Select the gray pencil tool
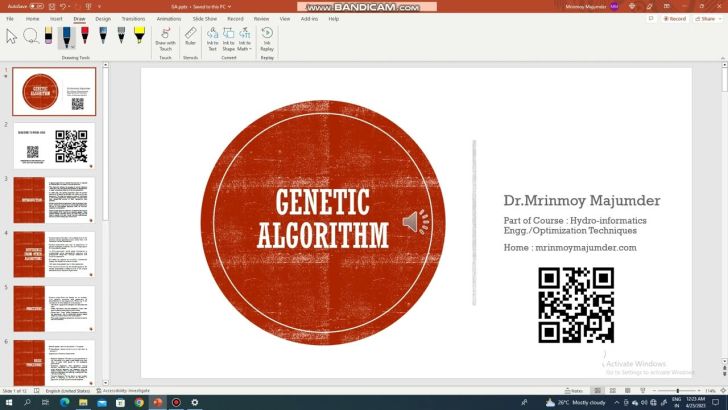This screenshot has width=728, height=410. click(x=121, y=36)
